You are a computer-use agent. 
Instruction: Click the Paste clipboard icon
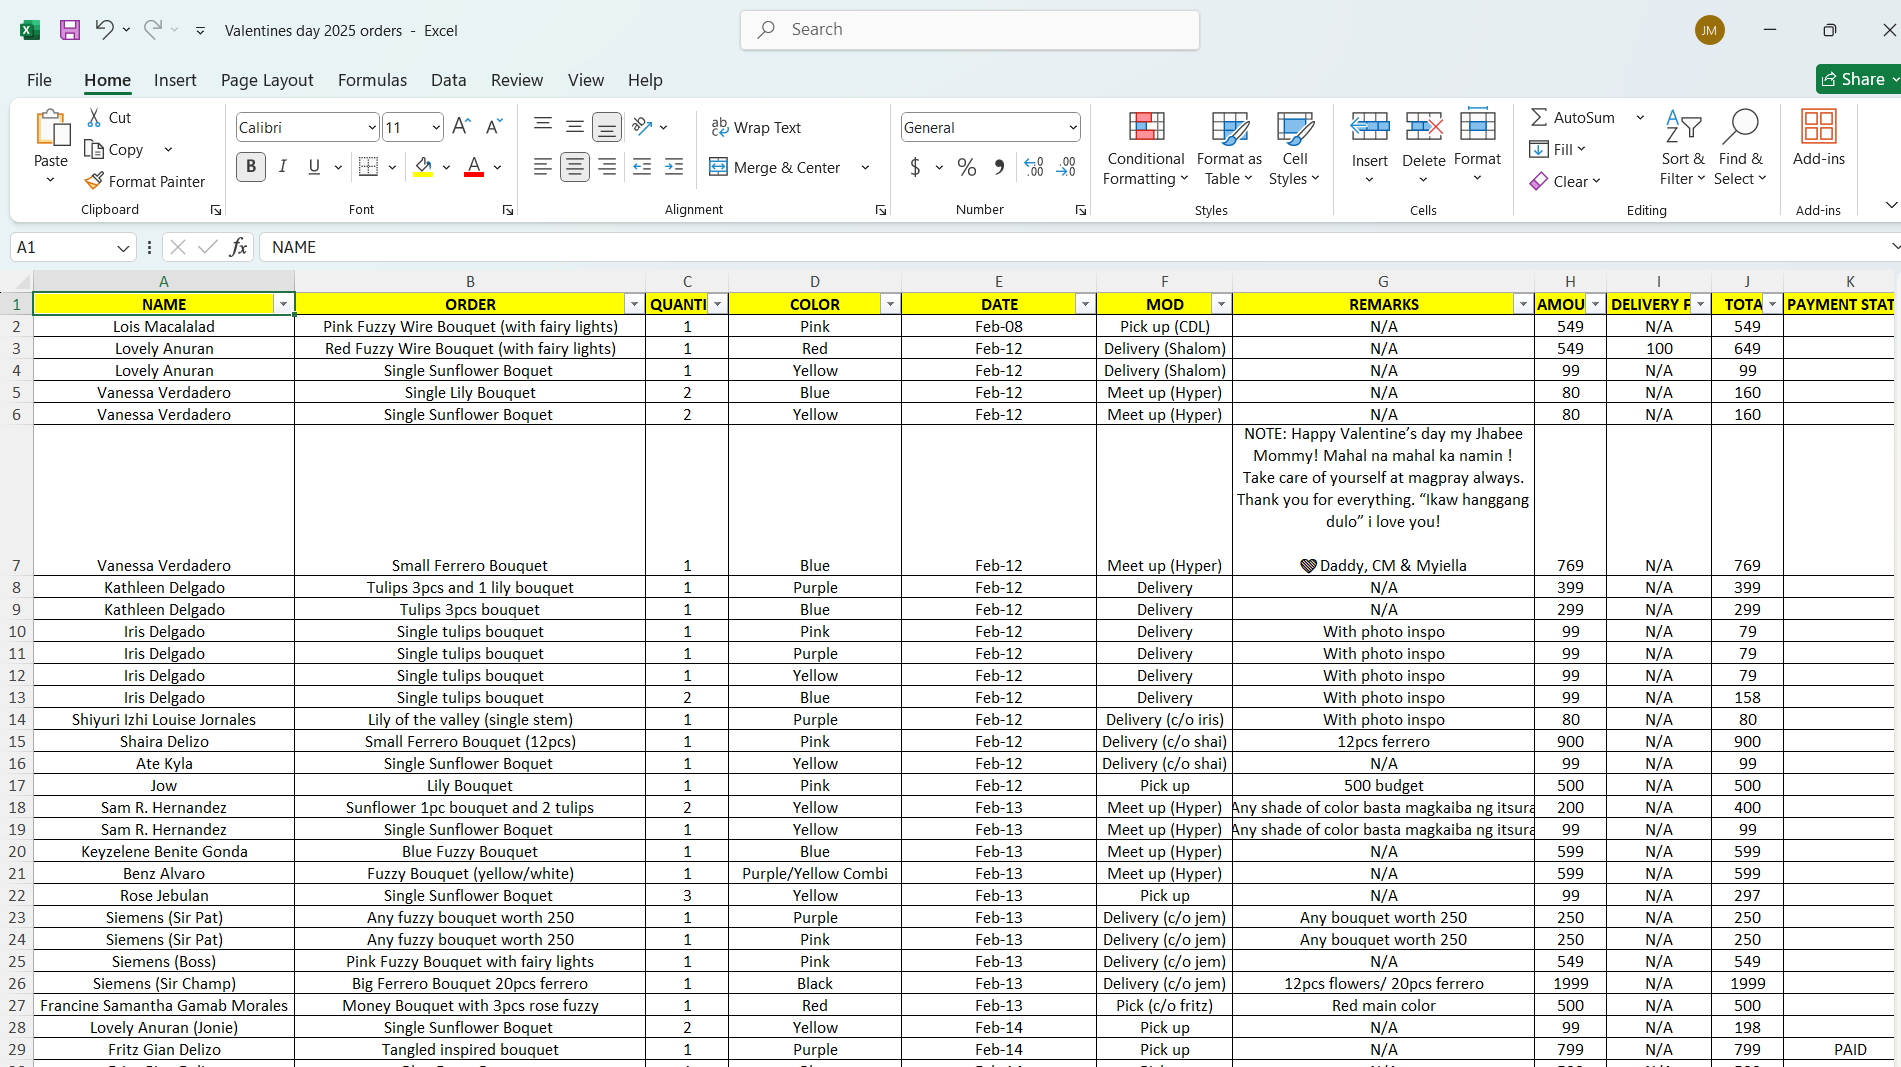tap(51, 130)
